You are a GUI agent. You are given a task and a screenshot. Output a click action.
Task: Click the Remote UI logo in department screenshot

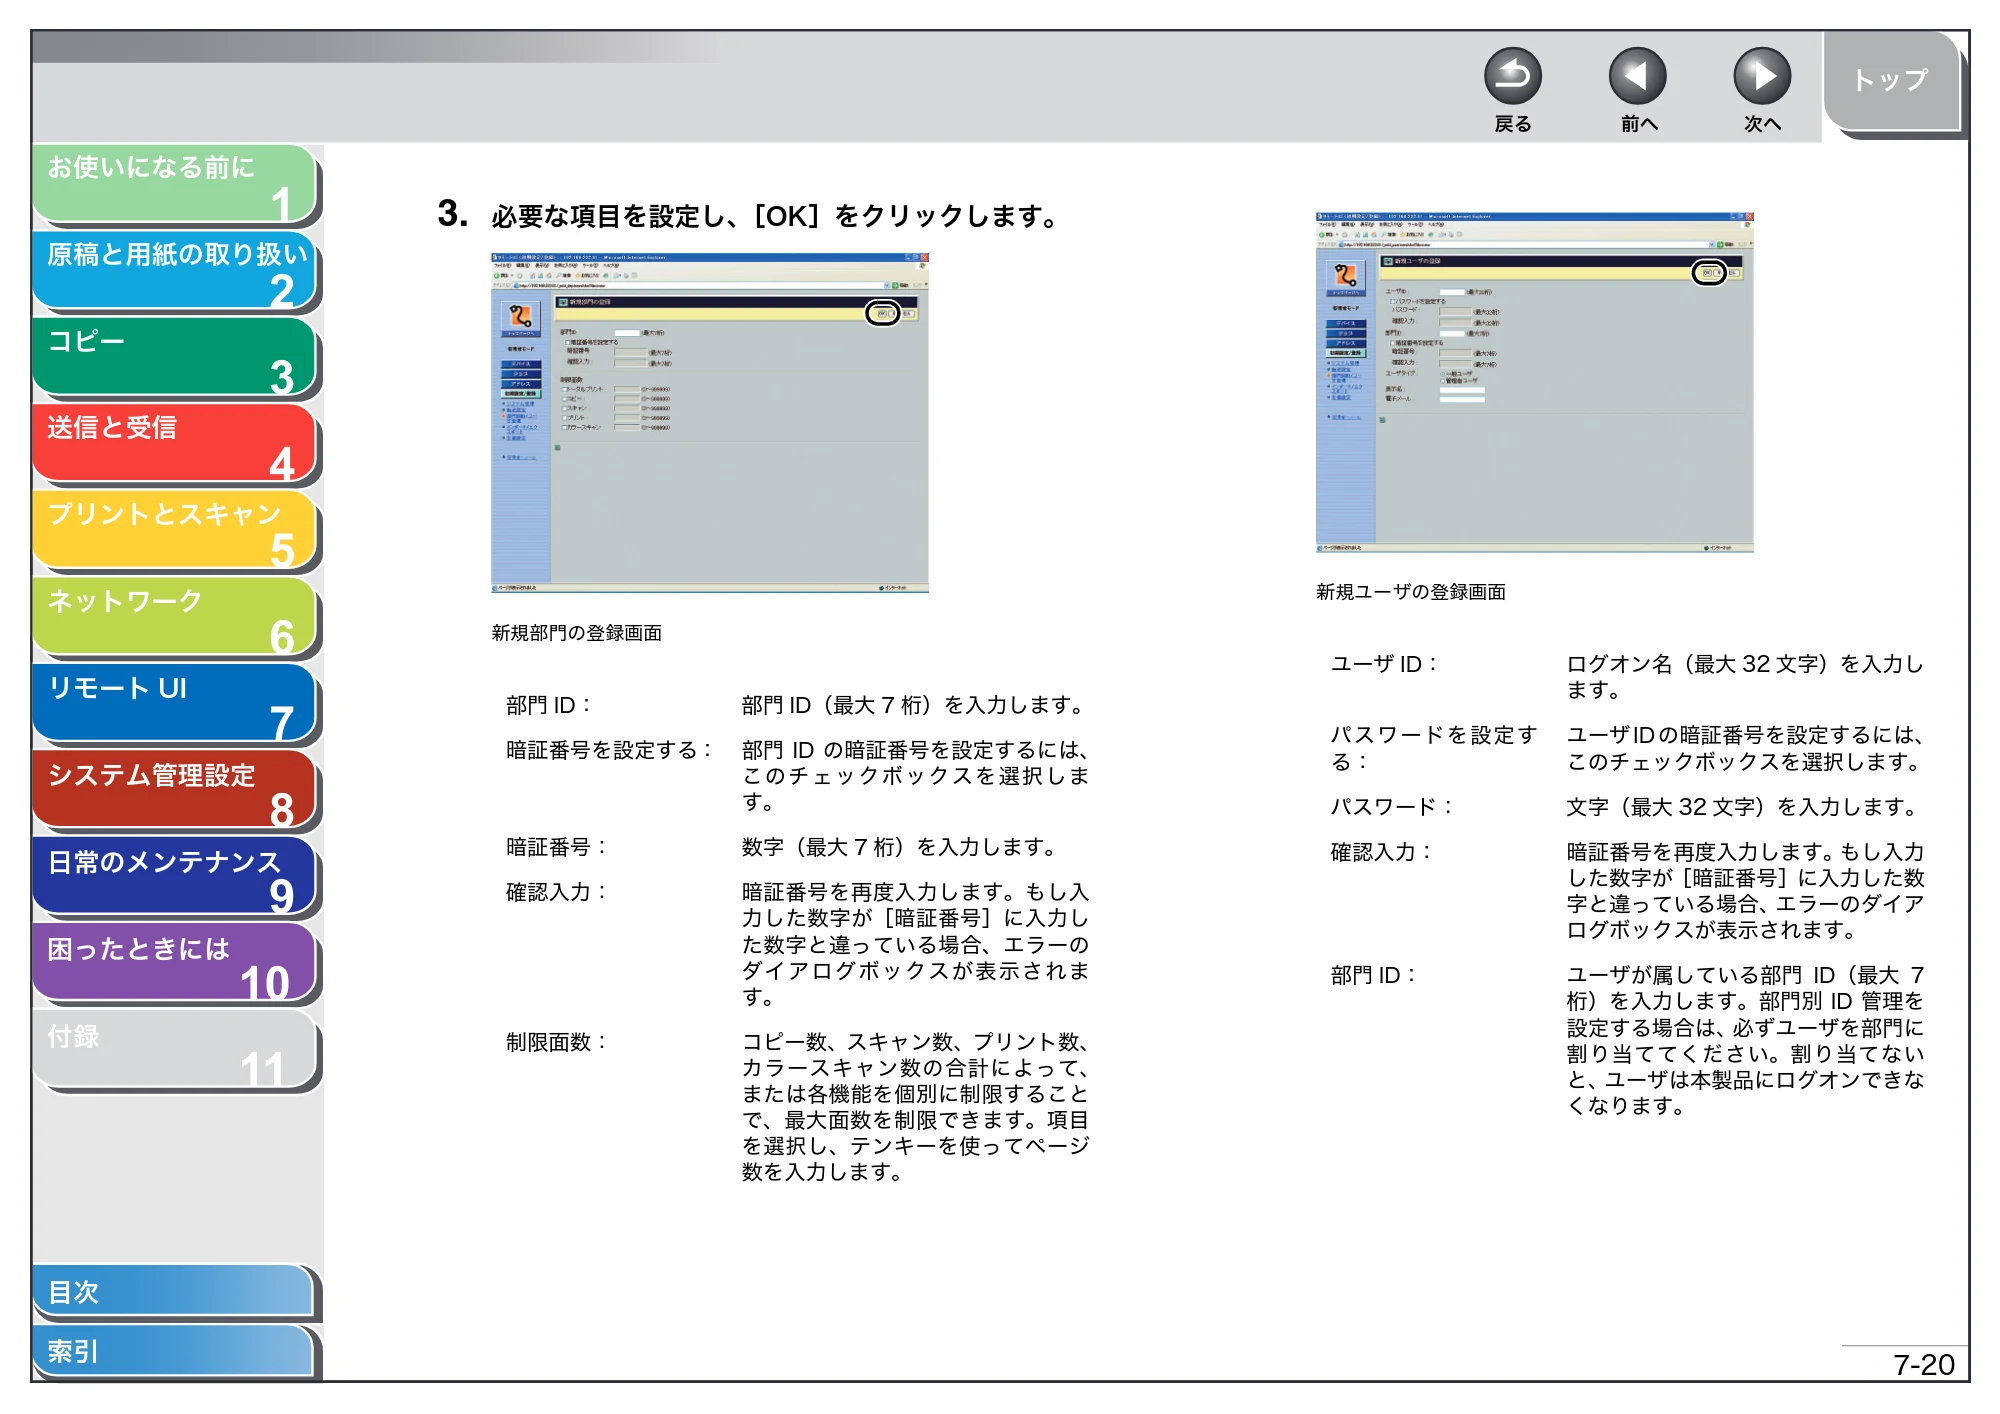[x=520, y=318]
